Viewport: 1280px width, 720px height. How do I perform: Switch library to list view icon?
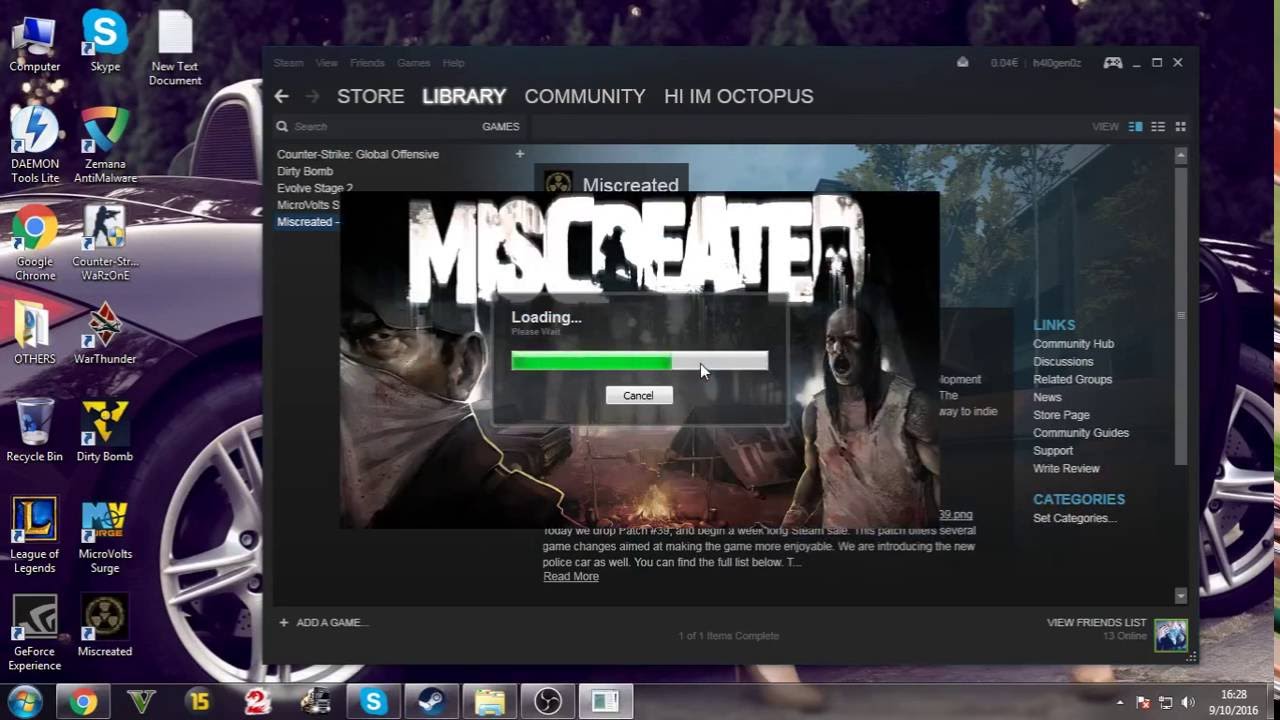pos(1158,127)
